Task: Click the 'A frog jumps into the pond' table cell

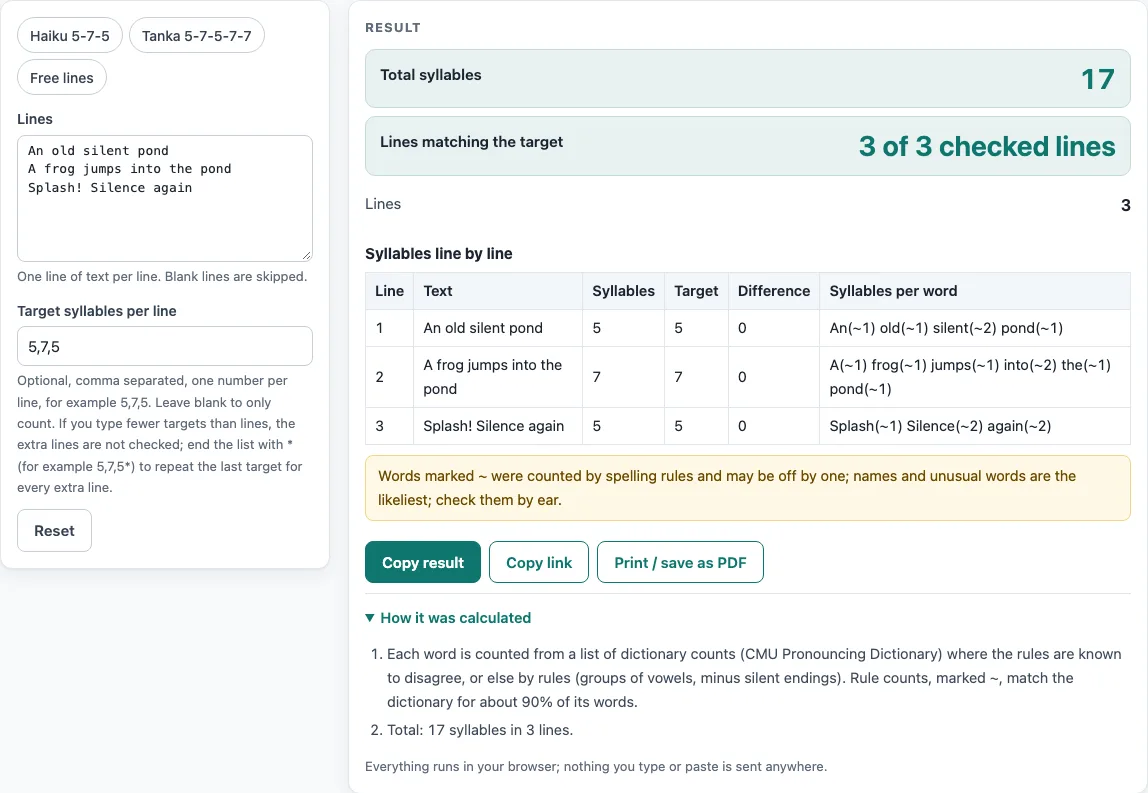Action: click(498, 377)
